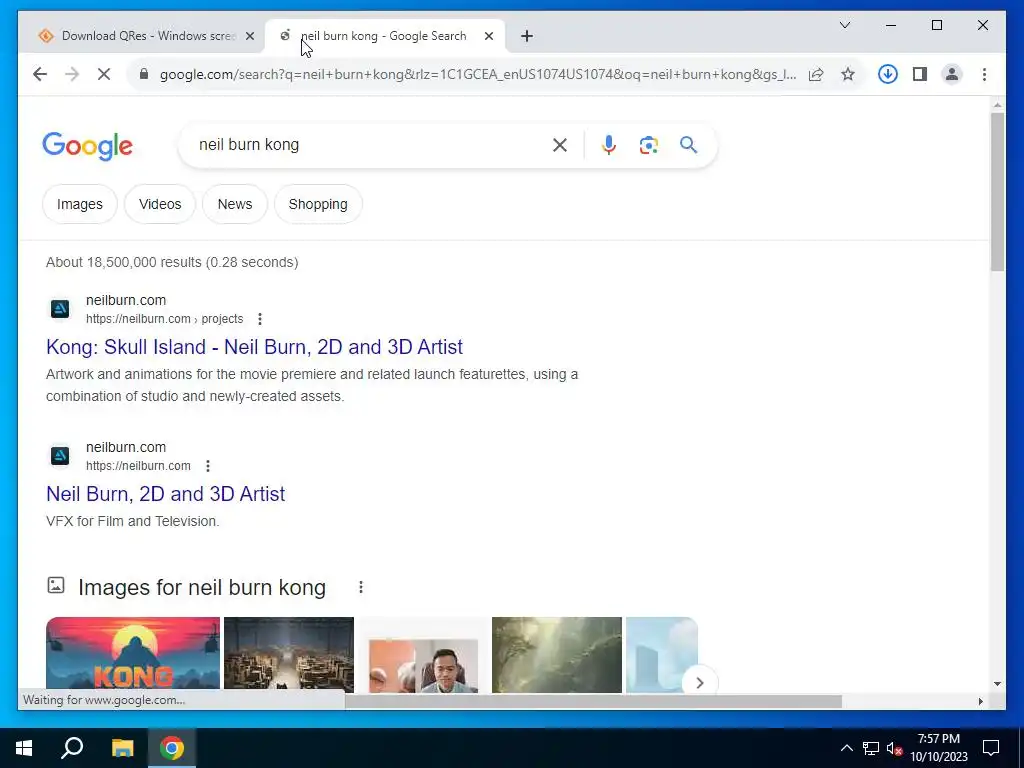This screenshot has height=768, width=1024.
Task: Open the misty jungle image thumbnail
Action: click(x=557, y=654)
